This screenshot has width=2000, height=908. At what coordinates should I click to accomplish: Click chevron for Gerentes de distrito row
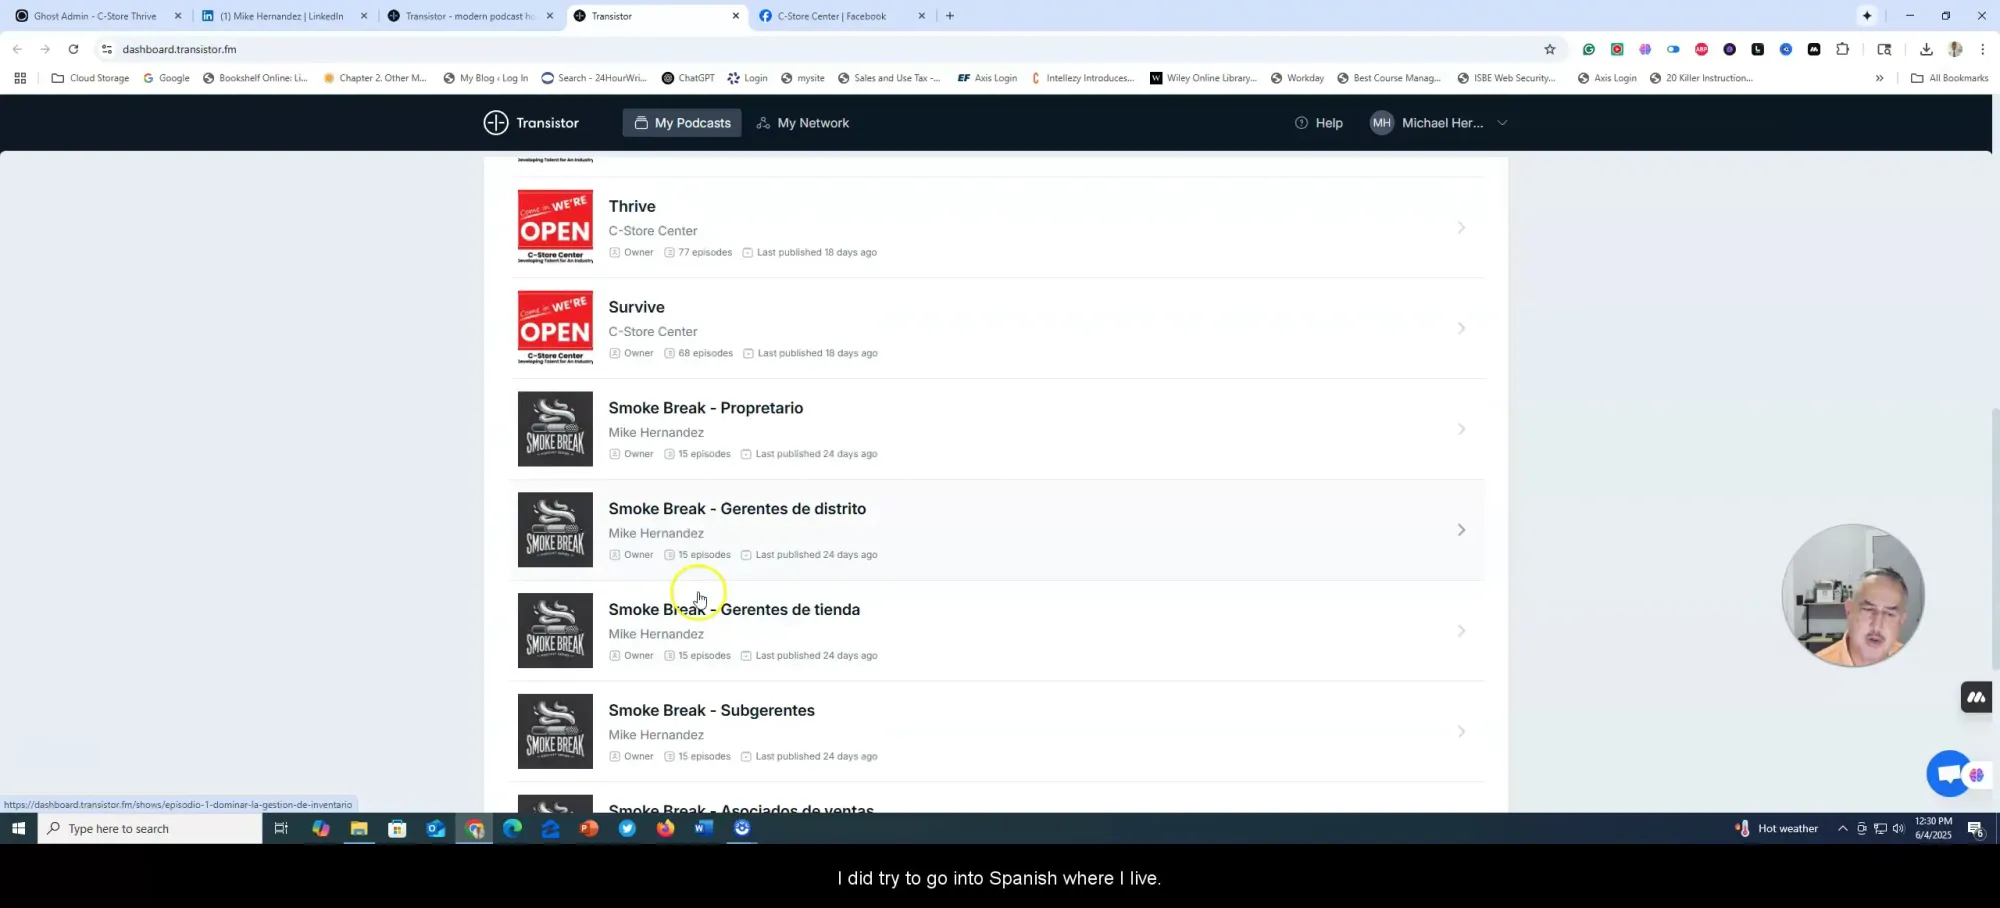point(1461,530)
